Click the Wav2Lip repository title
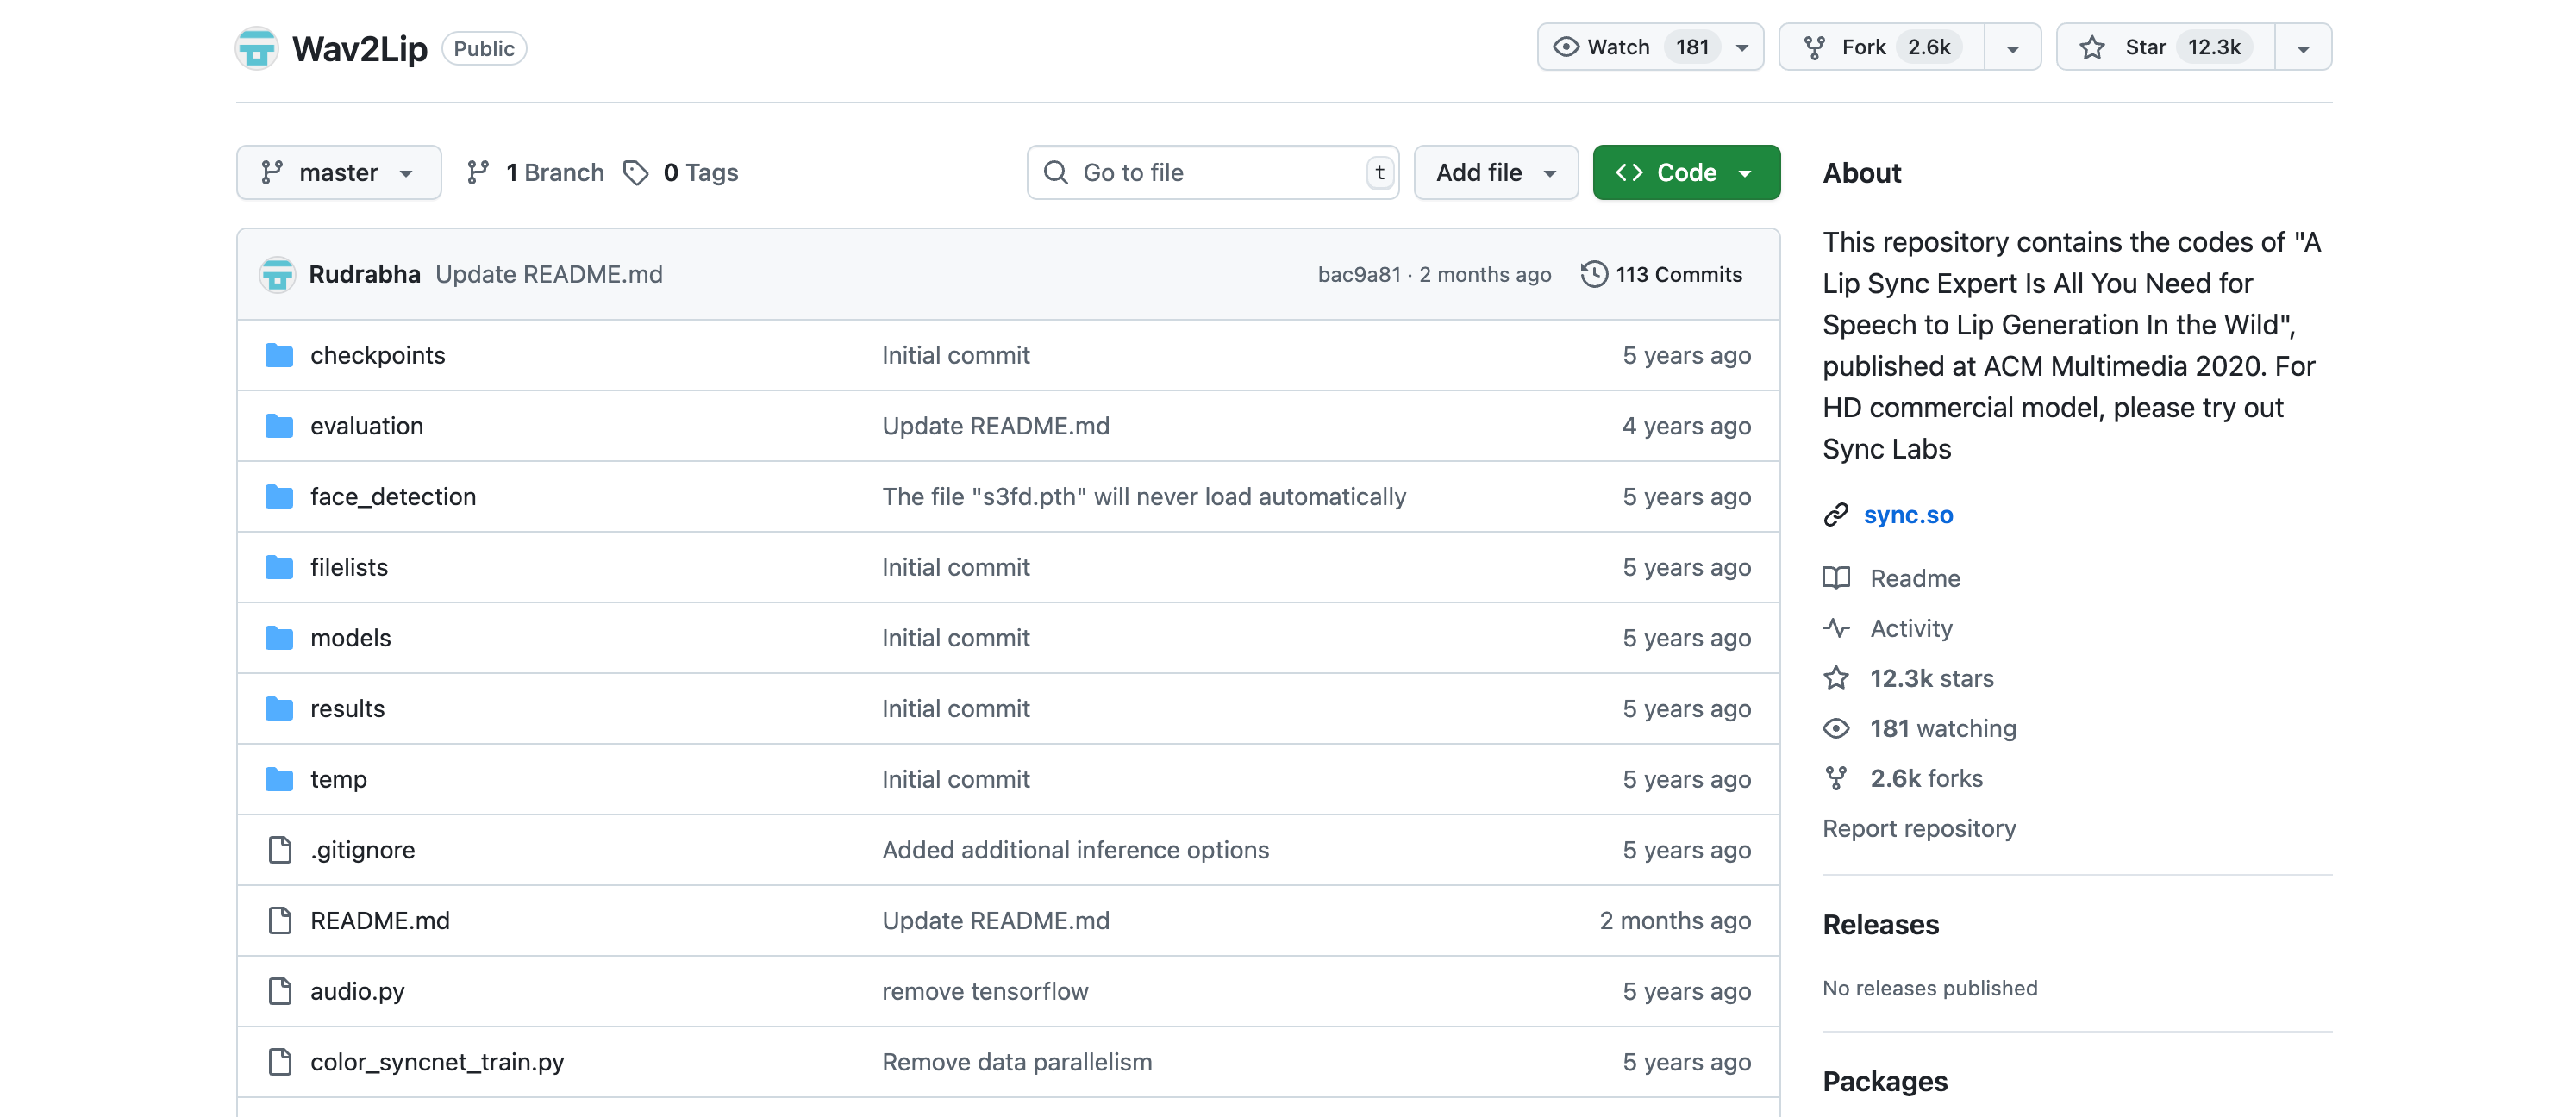 (x=359, y=48)
